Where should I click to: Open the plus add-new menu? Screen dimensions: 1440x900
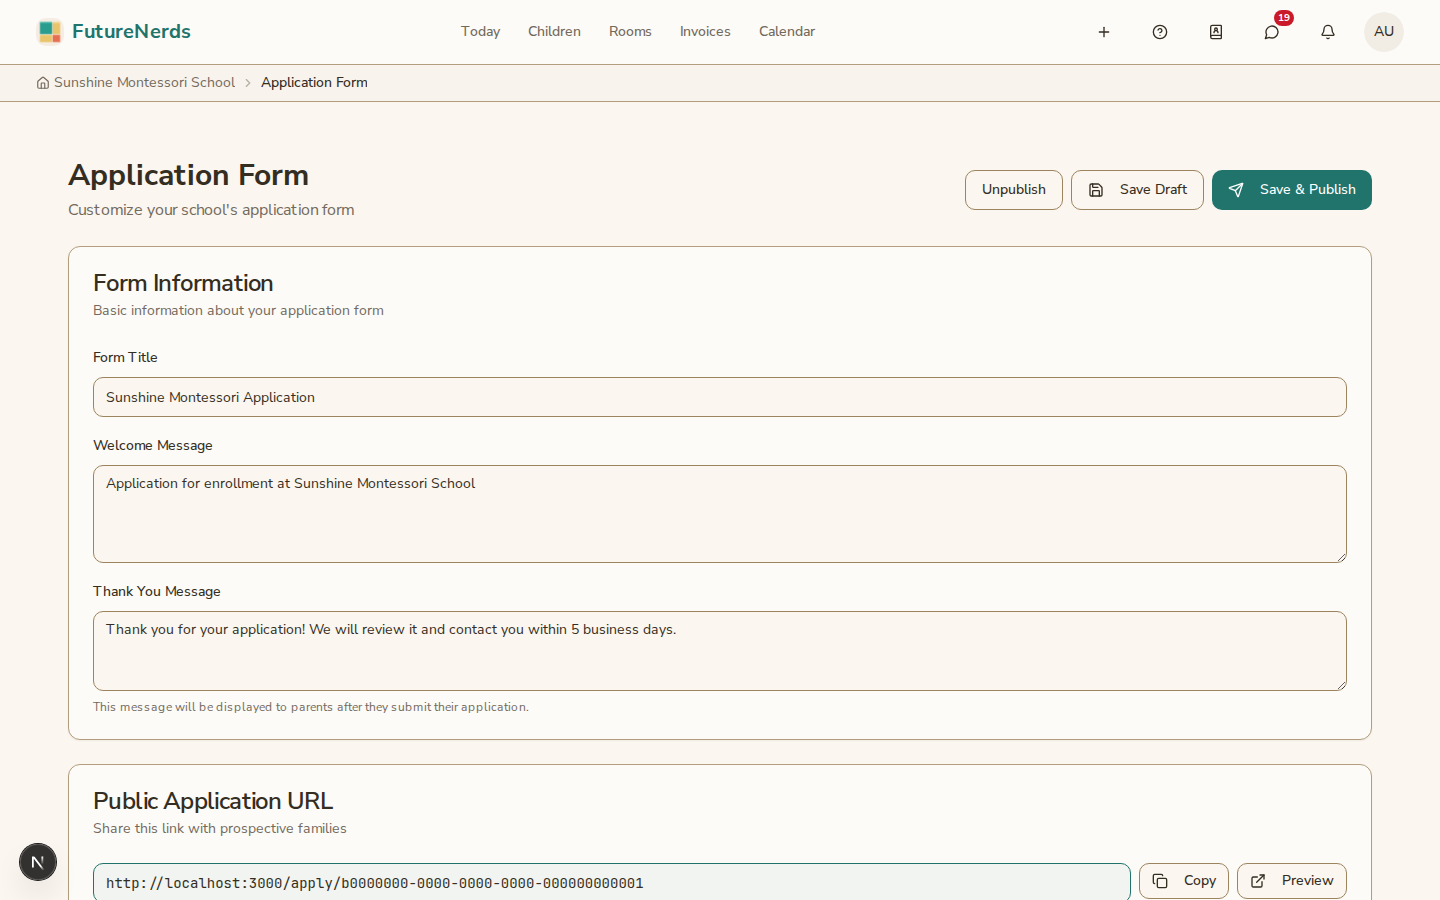point(1104,32)
